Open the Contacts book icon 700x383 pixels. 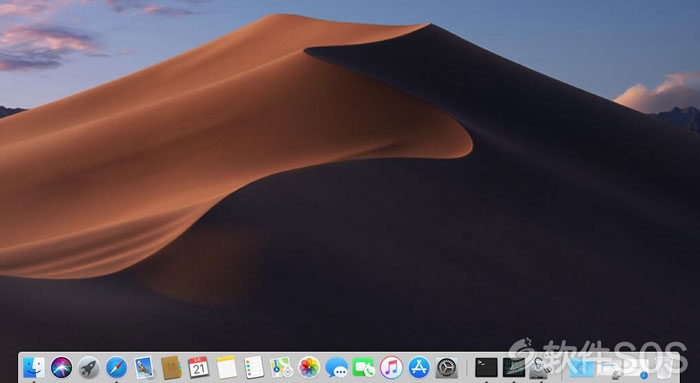171,367
